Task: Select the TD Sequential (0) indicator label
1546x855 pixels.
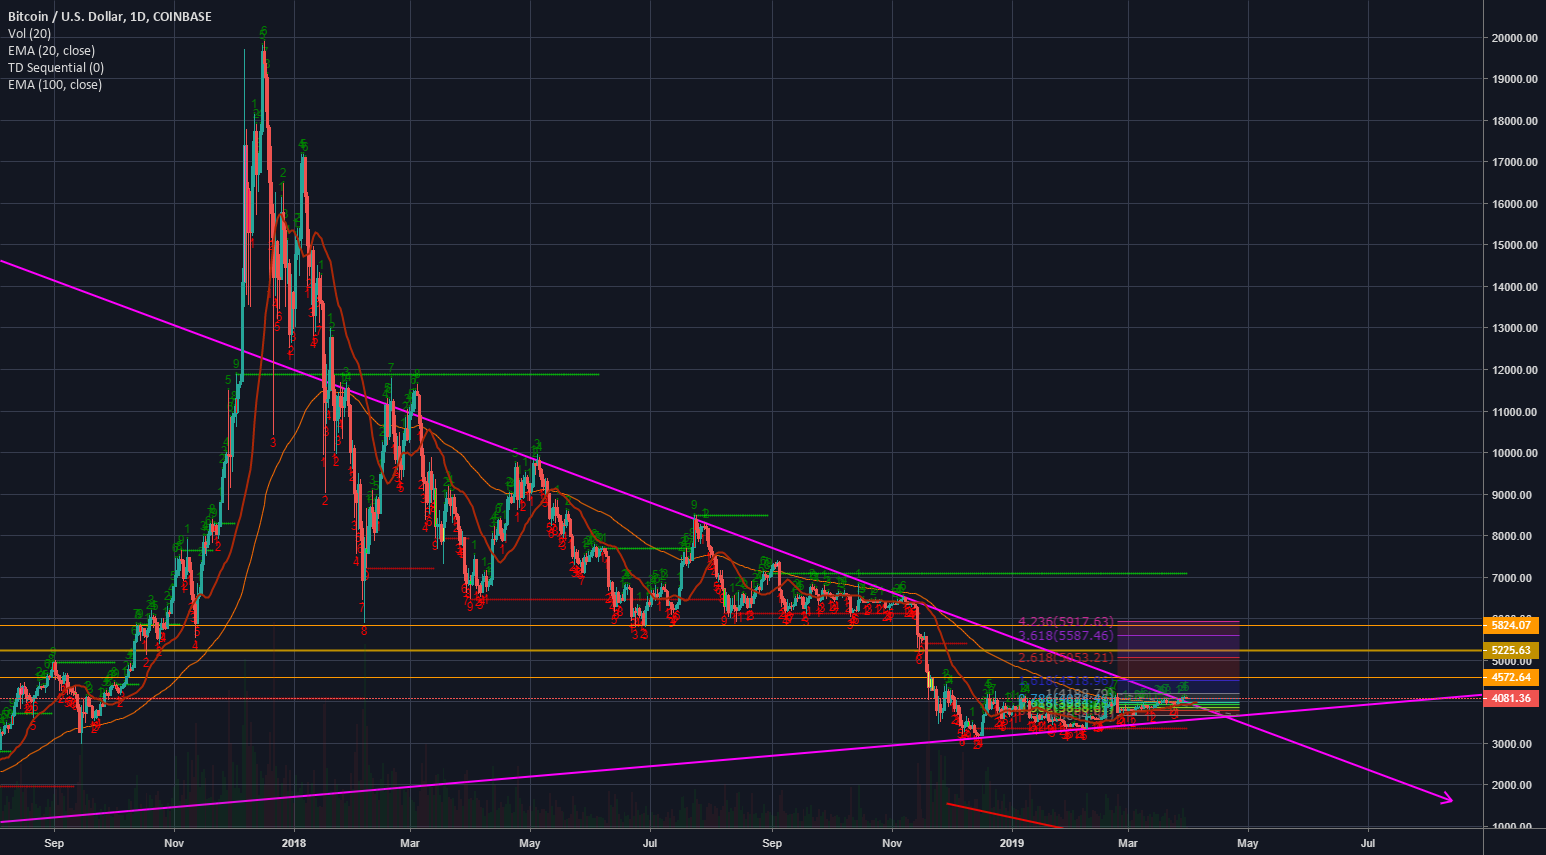Action: [x=55, y=67]
